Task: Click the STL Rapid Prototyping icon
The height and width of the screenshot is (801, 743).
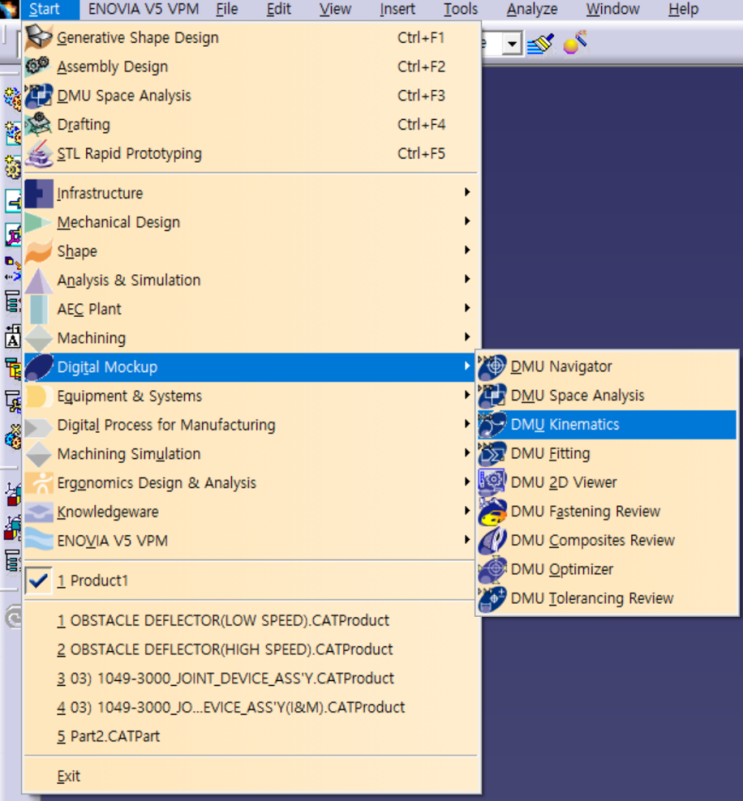Action: point(38,153)
